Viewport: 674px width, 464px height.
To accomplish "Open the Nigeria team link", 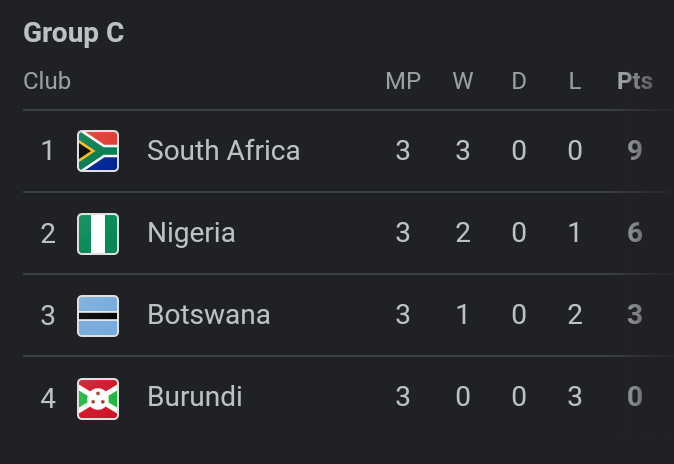I will pos(191,234).
